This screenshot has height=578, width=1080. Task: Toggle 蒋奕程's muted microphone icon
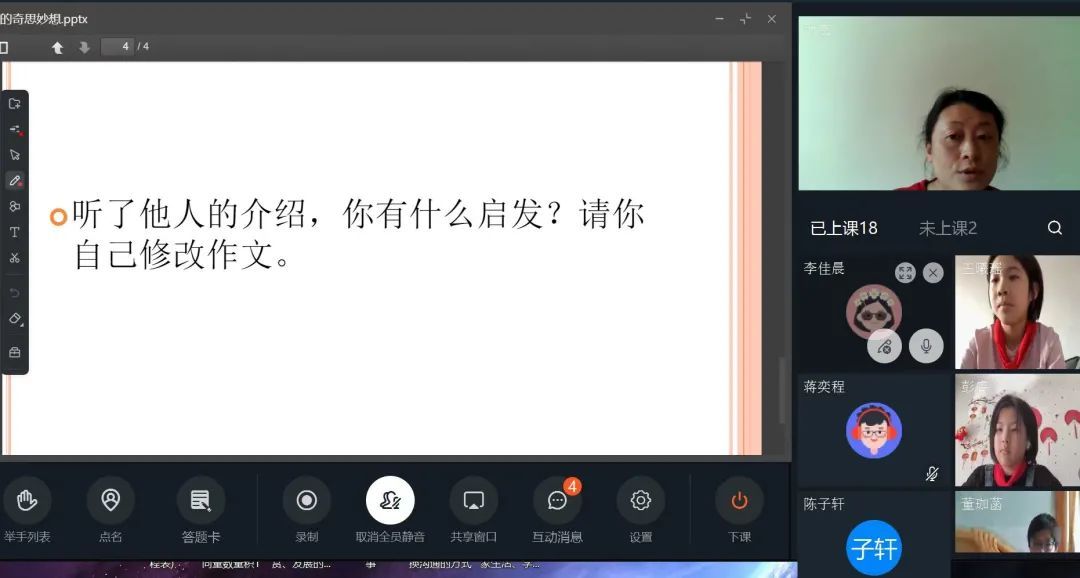coord(932,474)
